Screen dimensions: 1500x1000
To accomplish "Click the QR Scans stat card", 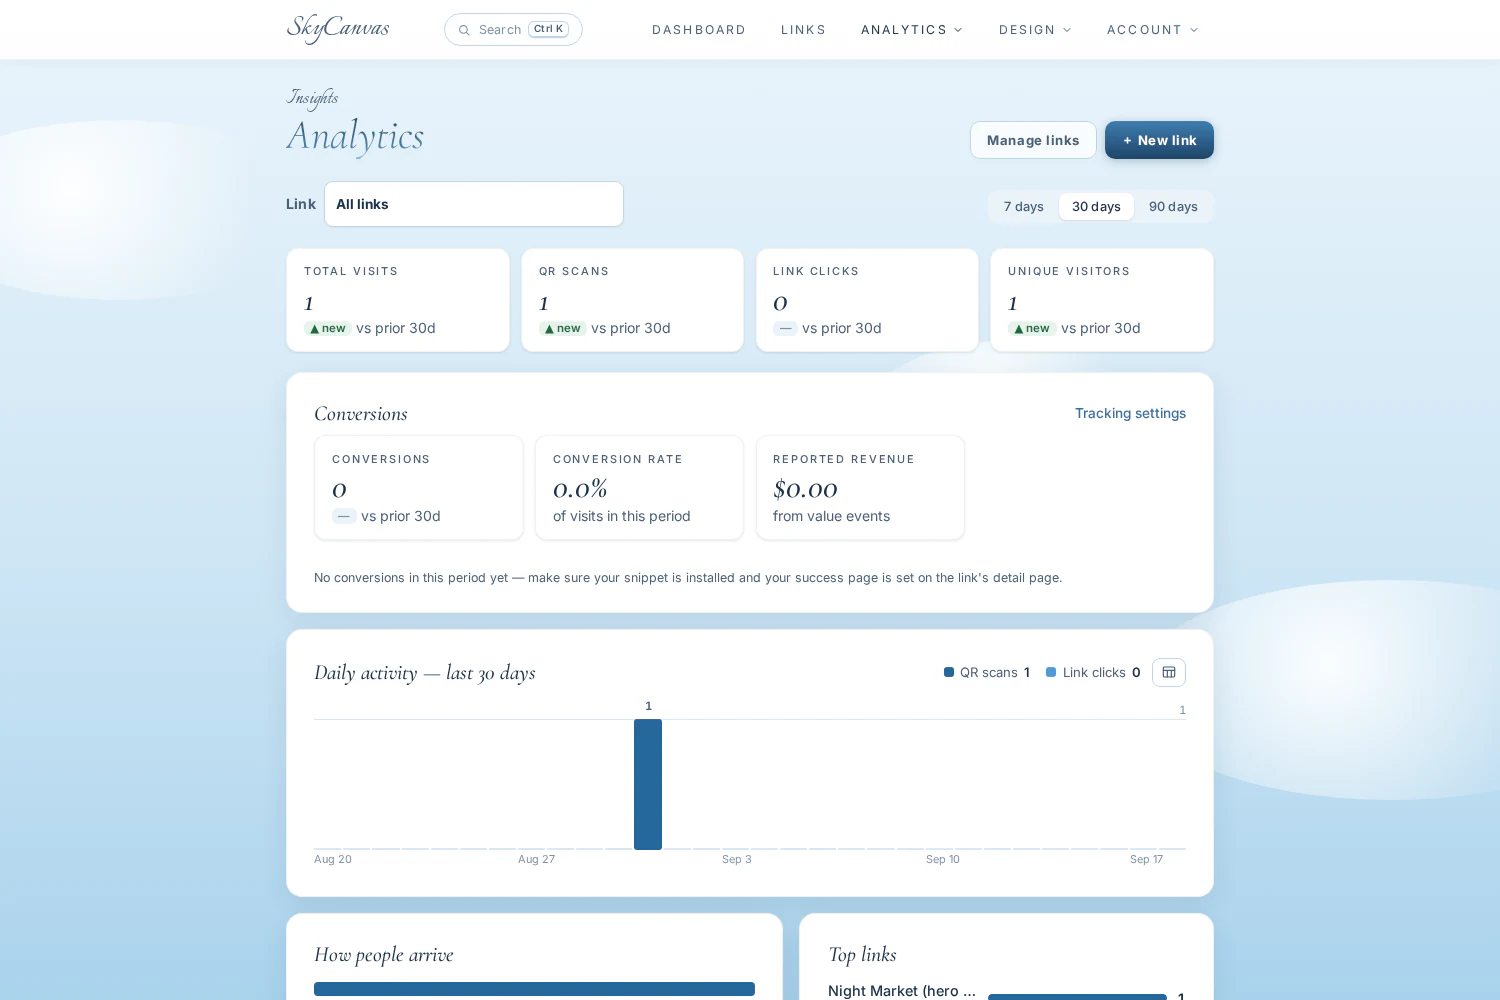I will coord(632,300).
